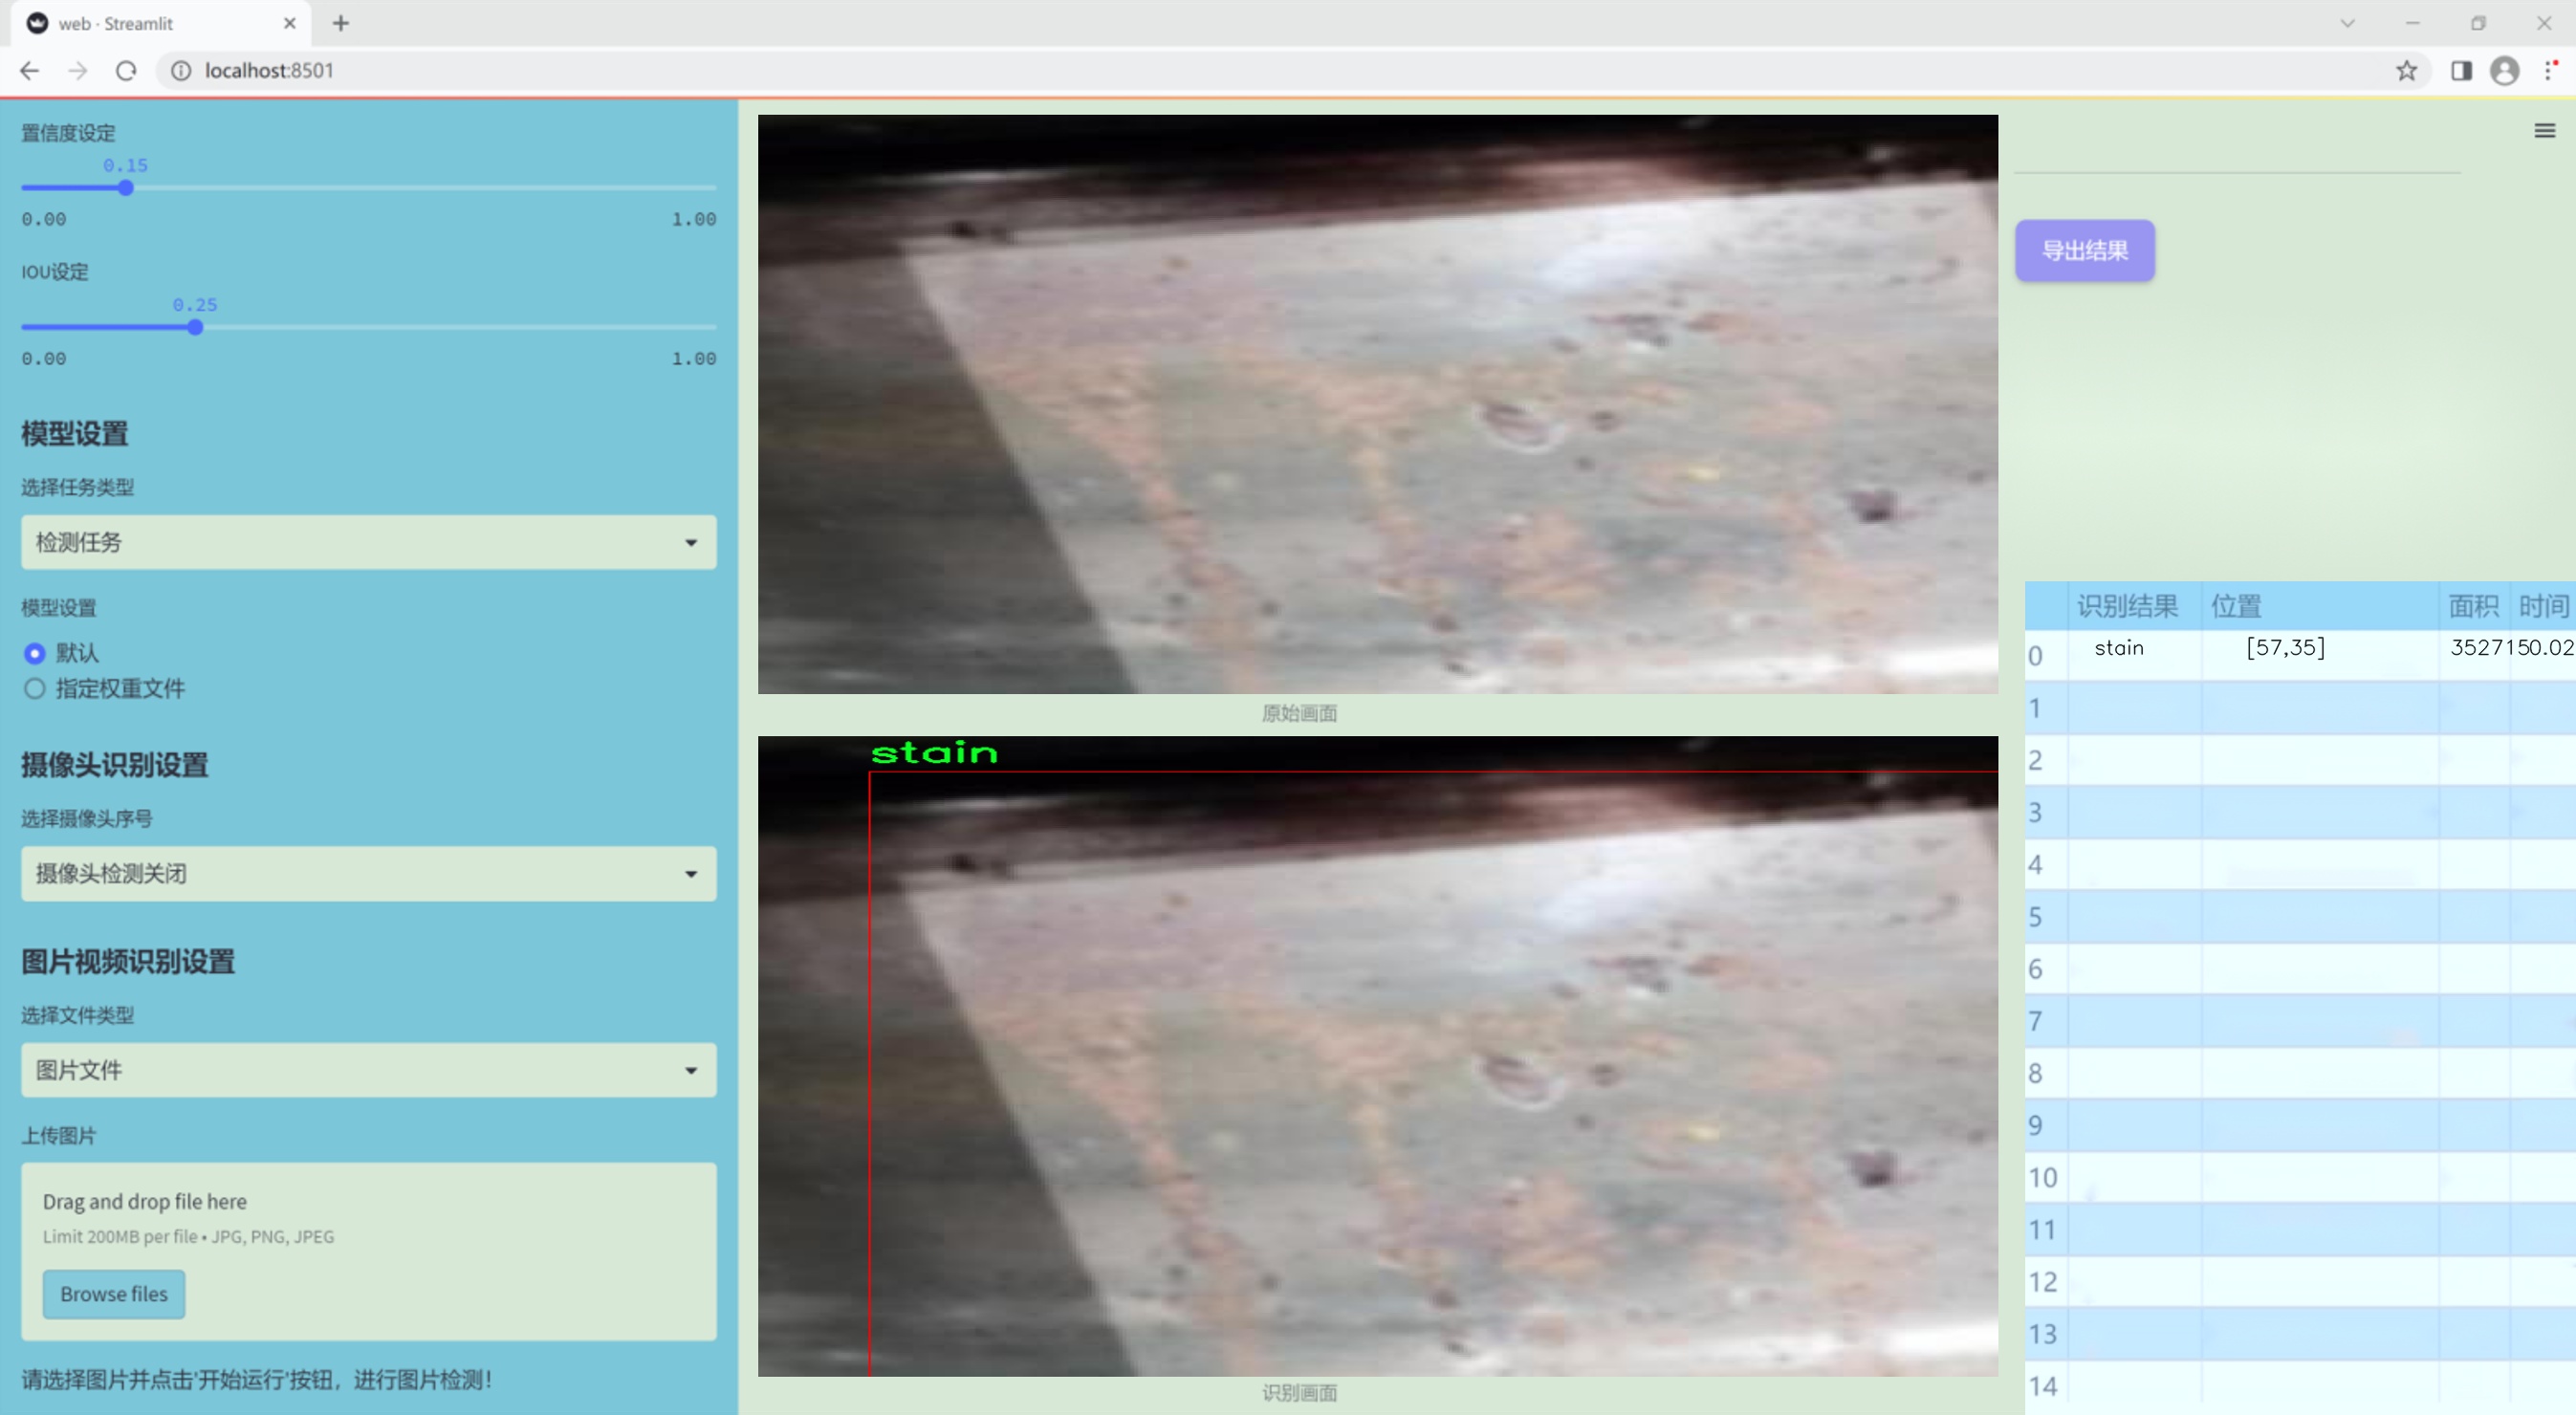View site information icon beside the URL
This screenshot has width=2576, height=1415.
click(181, 71)
